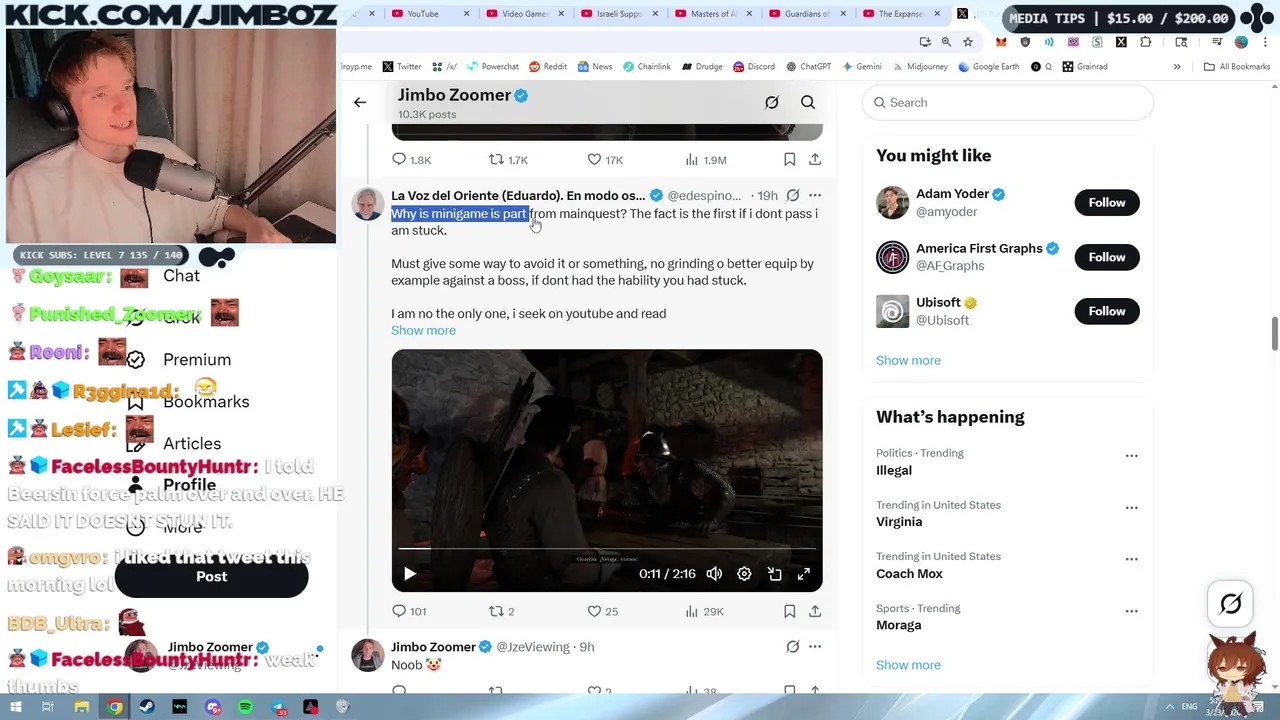The width and height of the screenshot is (1280, 720).
Task: Open the Discord bookmark
Action: tap(752, 67)
